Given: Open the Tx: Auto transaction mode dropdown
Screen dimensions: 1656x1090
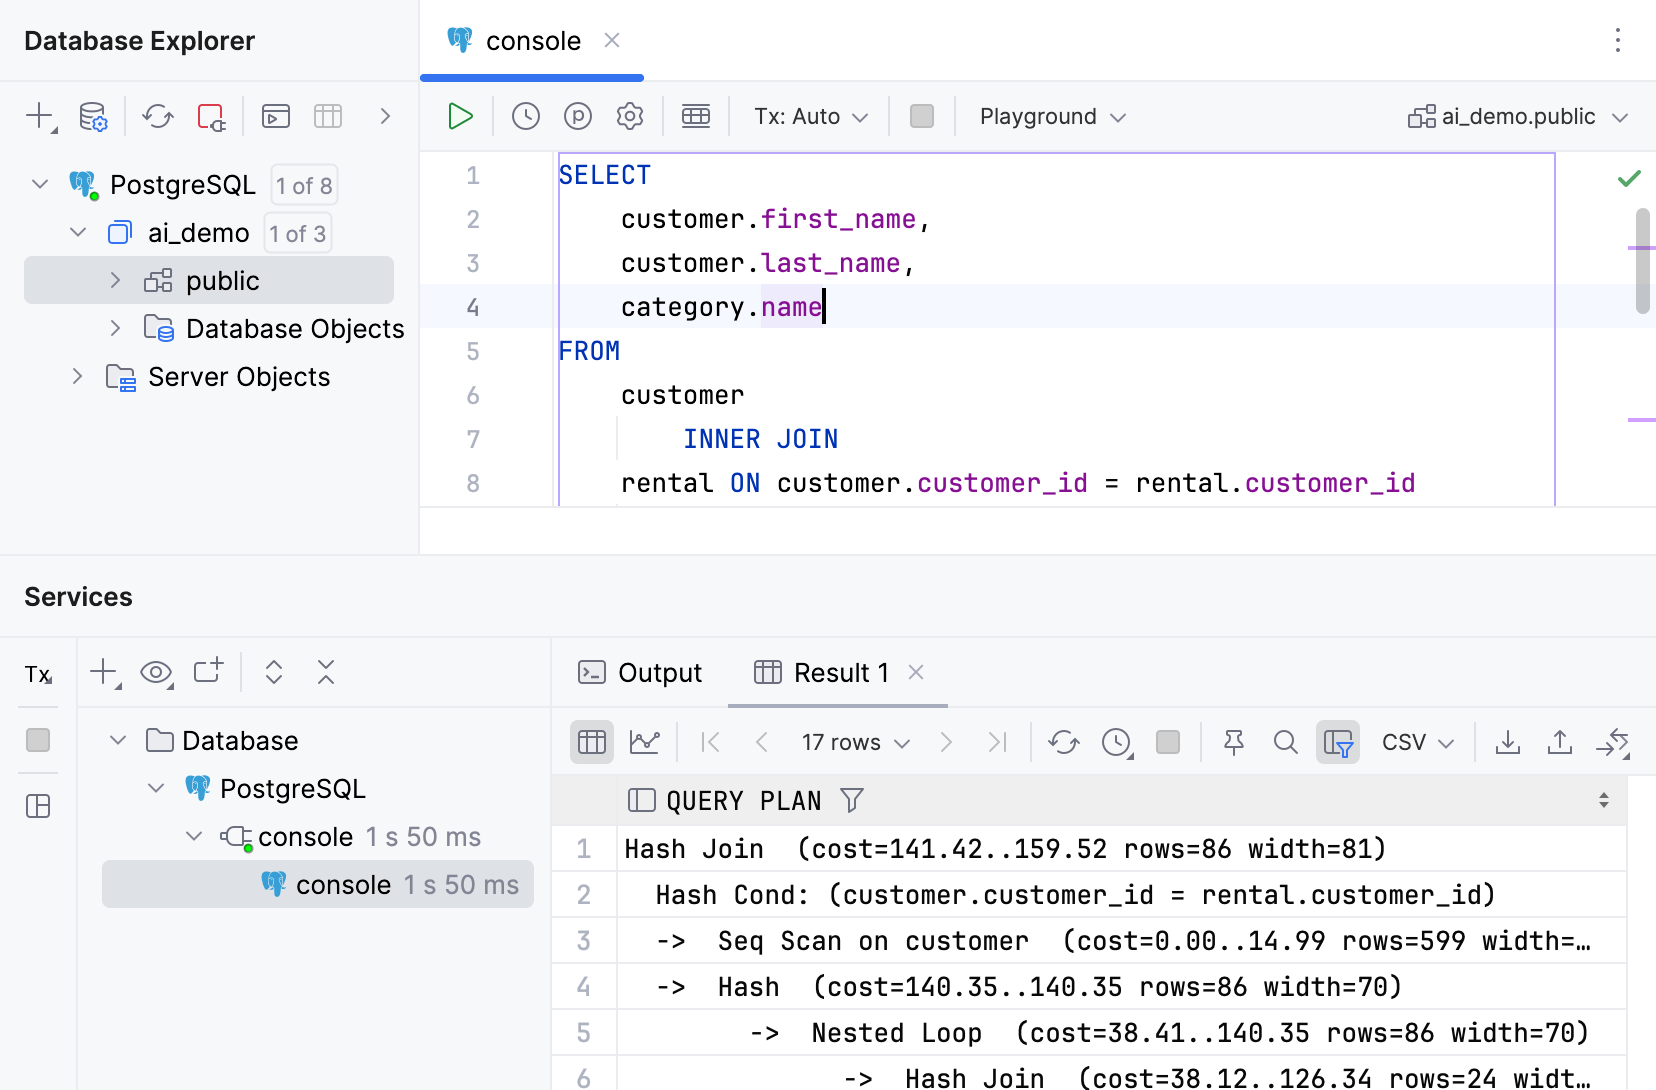Looking at the screenshot, I should (x=810, y=116).
